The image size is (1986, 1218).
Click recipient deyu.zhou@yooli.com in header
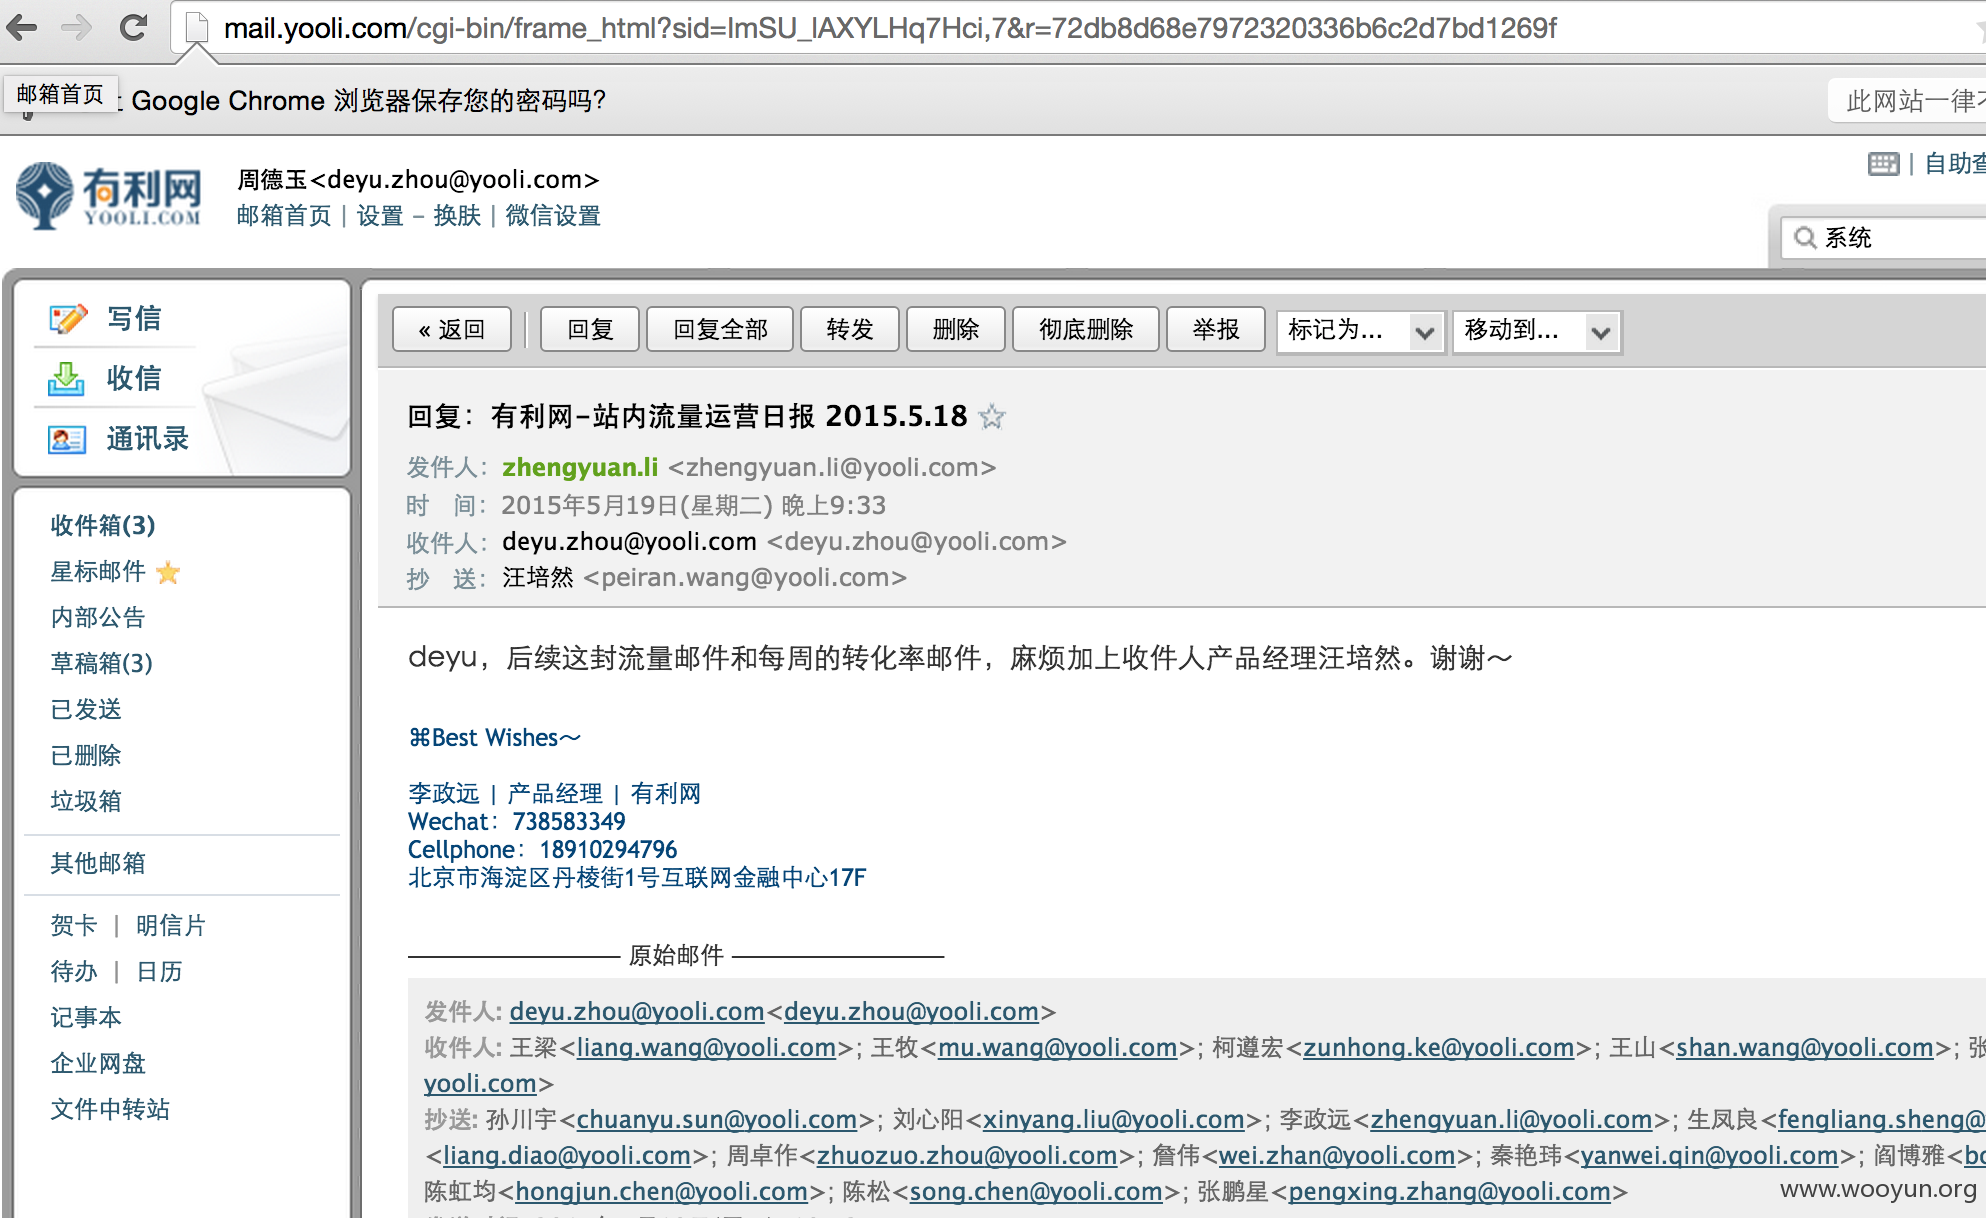(x=629, y=542)
